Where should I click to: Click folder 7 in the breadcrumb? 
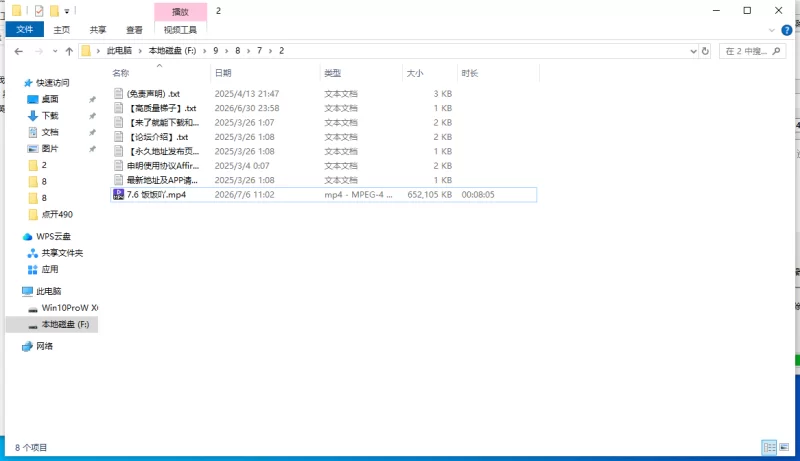(x=259, y=51)
